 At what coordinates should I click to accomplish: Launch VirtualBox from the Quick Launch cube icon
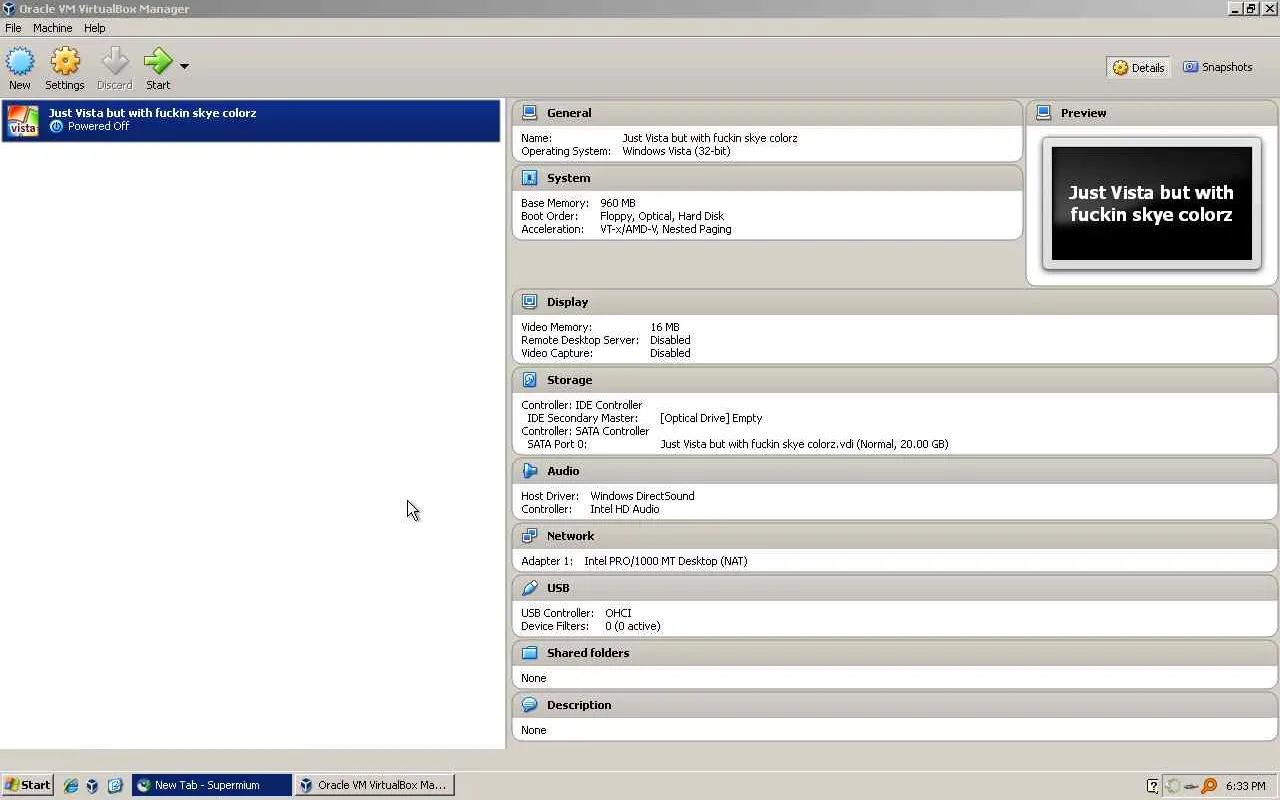(x=92, y=786)
